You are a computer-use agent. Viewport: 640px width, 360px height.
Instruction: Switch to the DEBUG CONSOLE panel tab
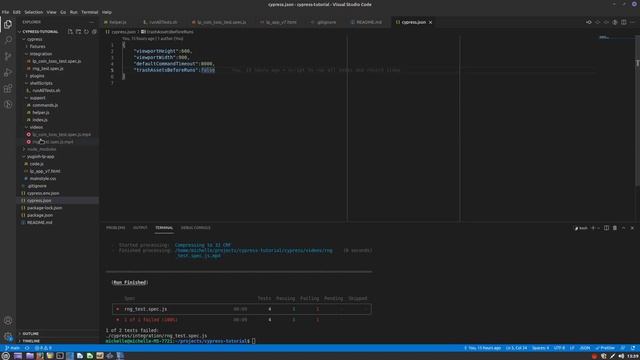coord(196,228)
